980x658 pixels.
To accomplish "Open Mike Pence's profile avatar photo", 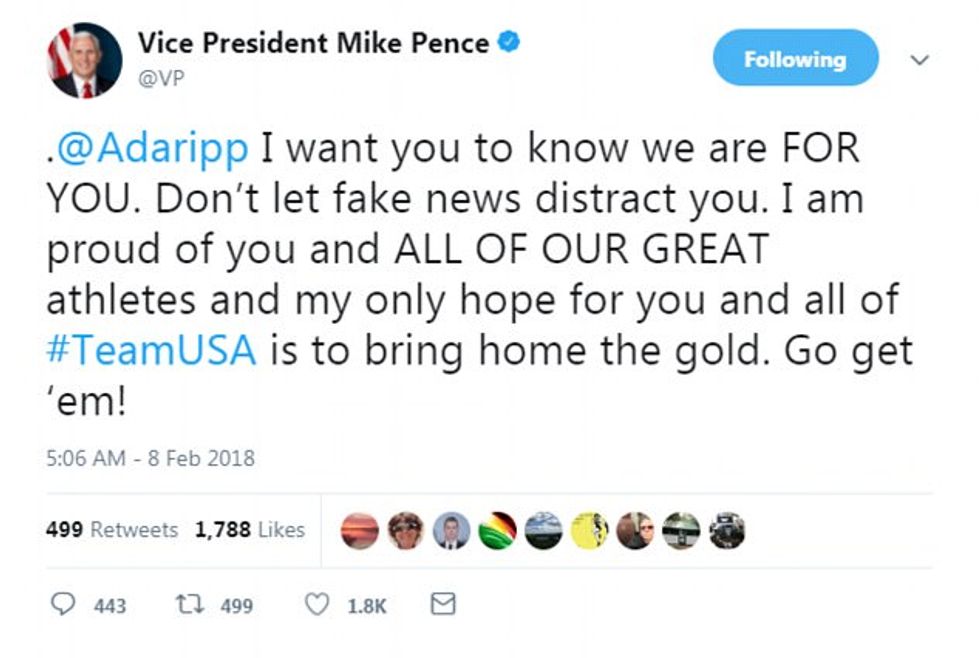I will click(83, 60).
